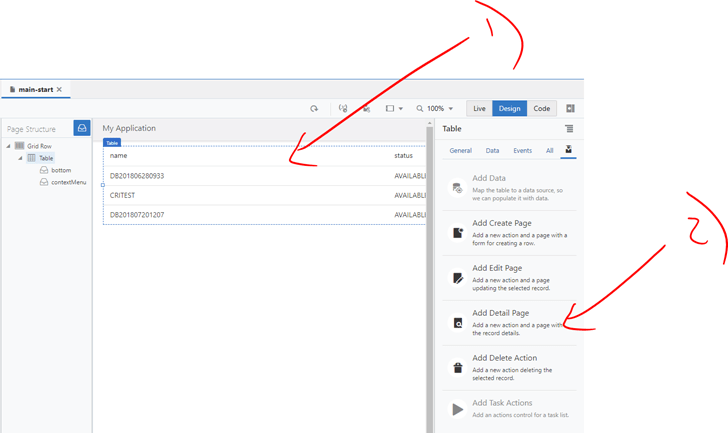The image size is (728, 433).
Task: Open the 100% zoom dropdown
Action: click(x=436, y=109)
